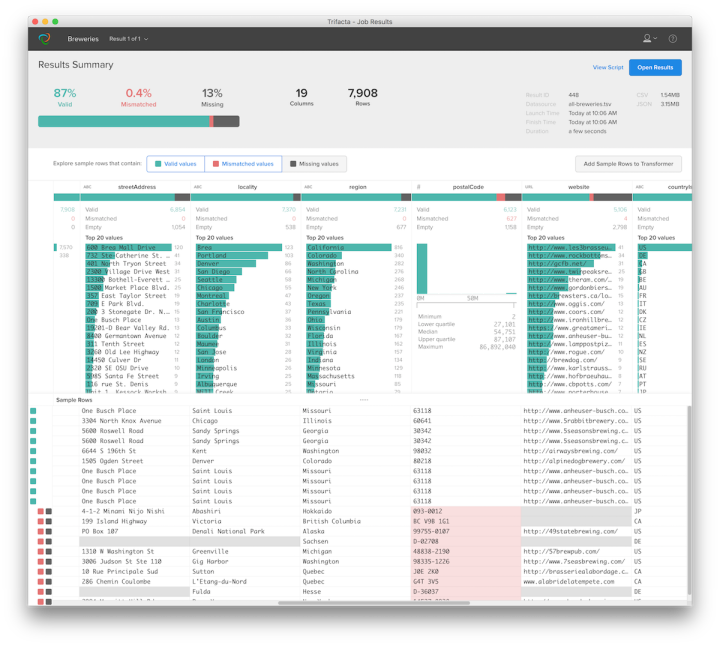This screenshot has height=646, width=720.
Task: Select the California bar in region
Action: 349,247
